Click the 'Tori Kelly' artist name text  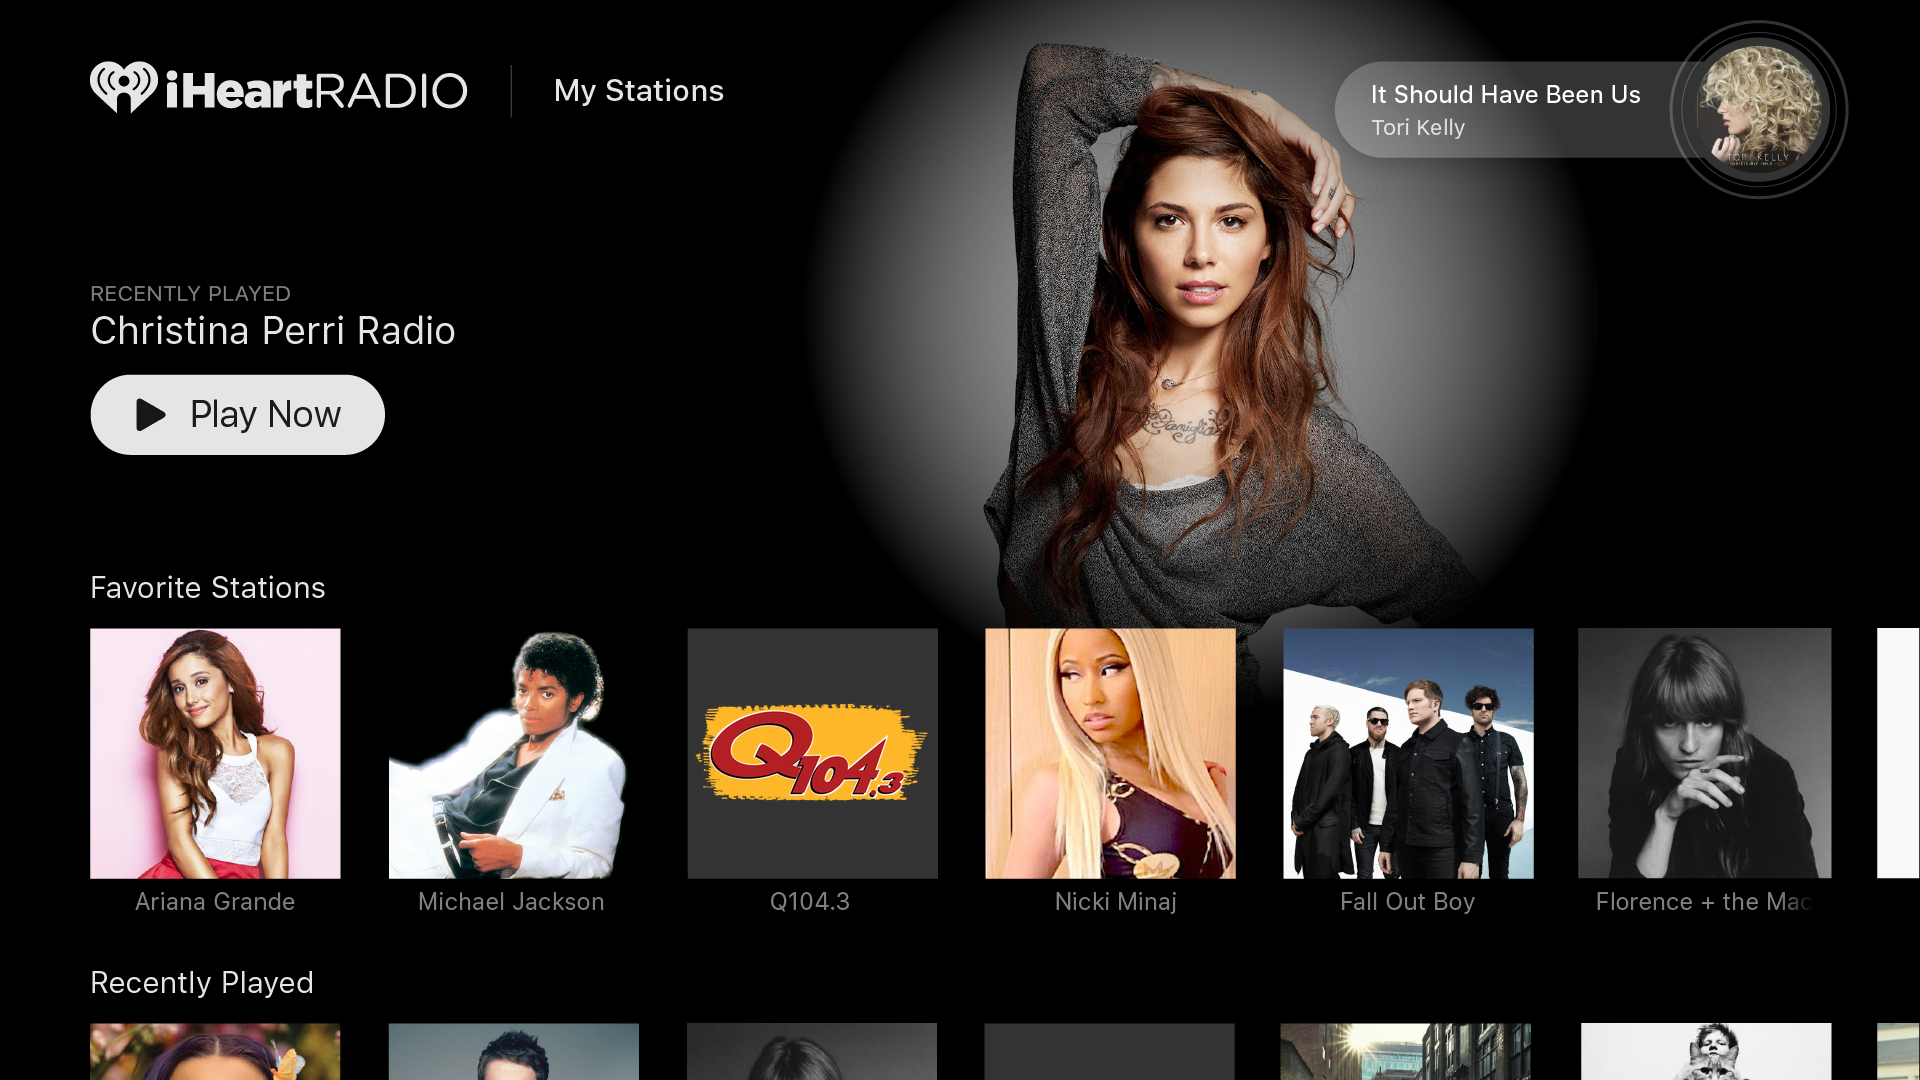point(1418,128)
